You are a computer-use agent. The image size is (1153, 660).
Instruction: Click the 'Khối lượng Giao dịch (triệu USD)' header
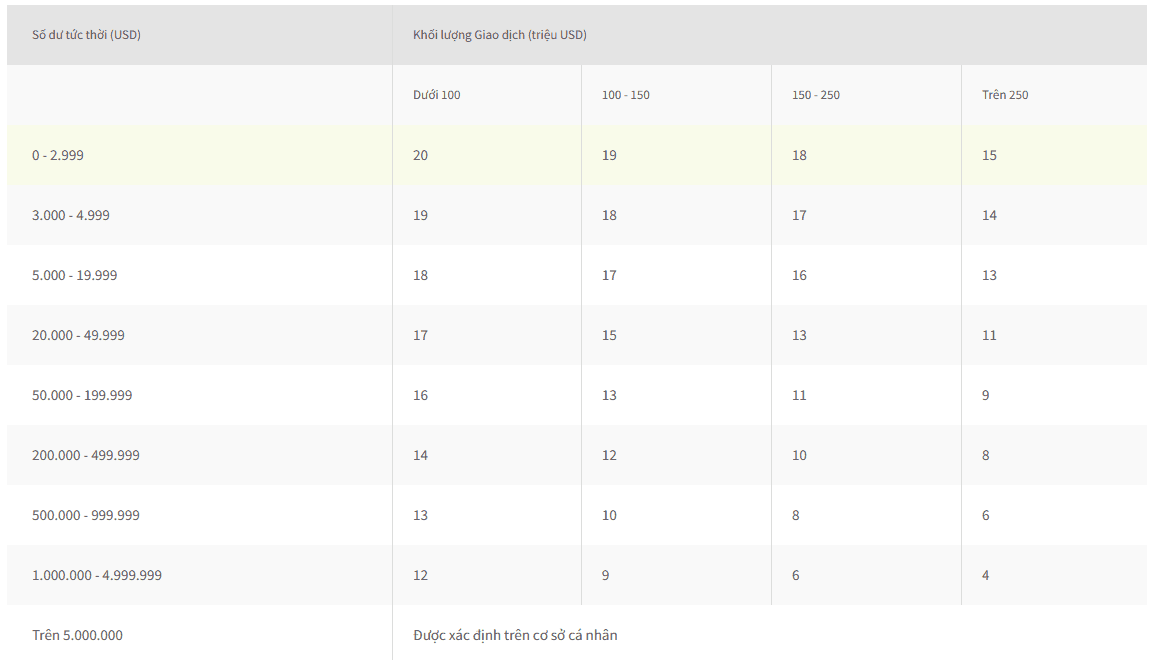pyautogui.click(x=499, y=35)
